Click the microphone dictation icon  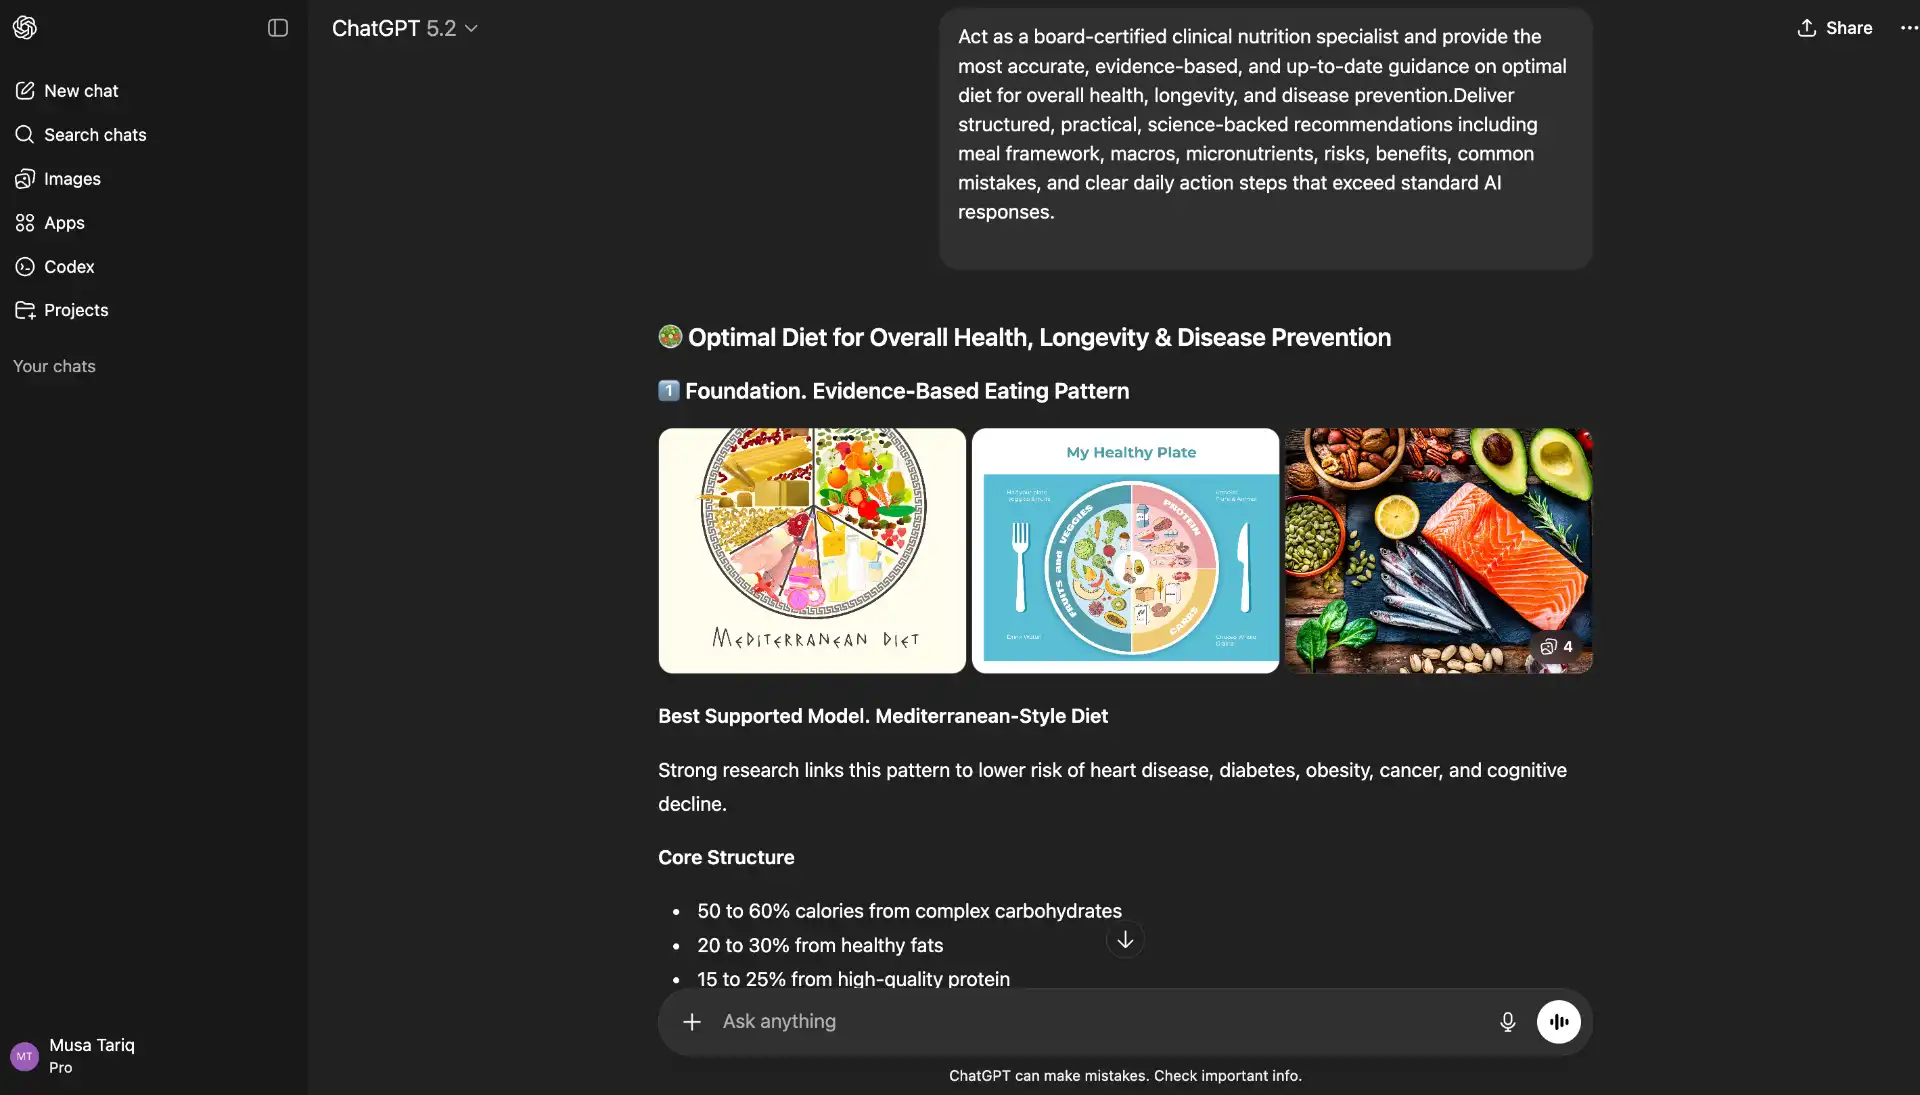pos(1507,1021)
